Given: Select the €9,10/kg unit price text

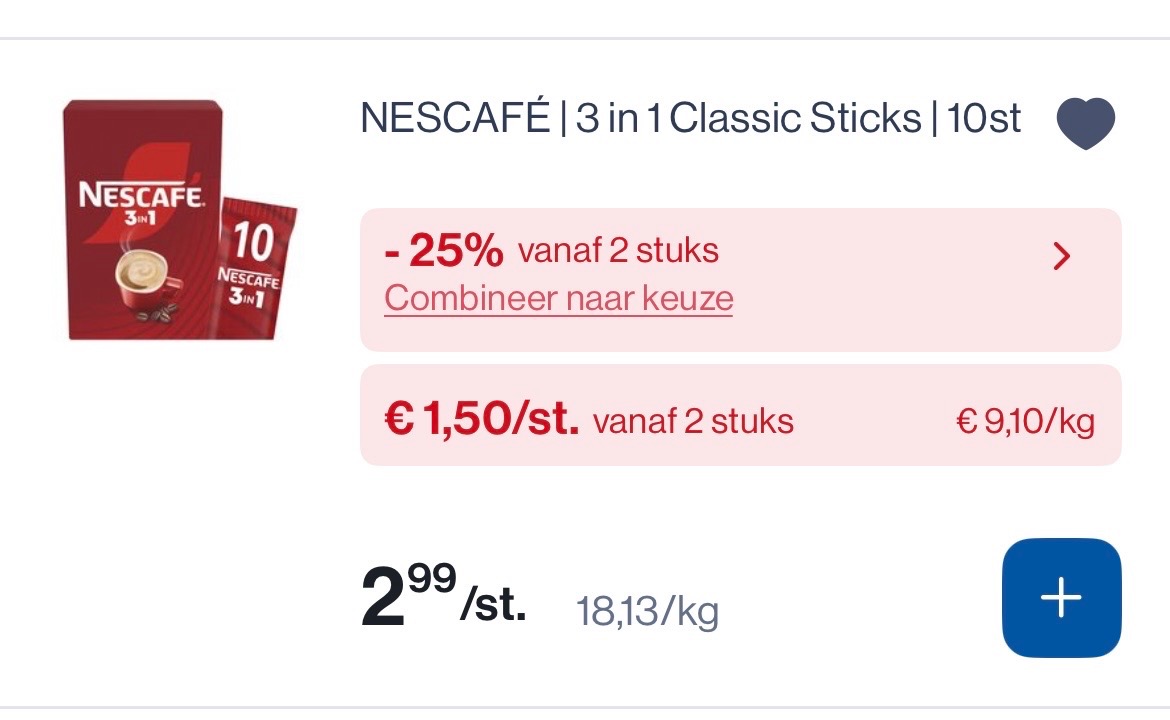Looking at the screenshot, I should [1026, 420].
